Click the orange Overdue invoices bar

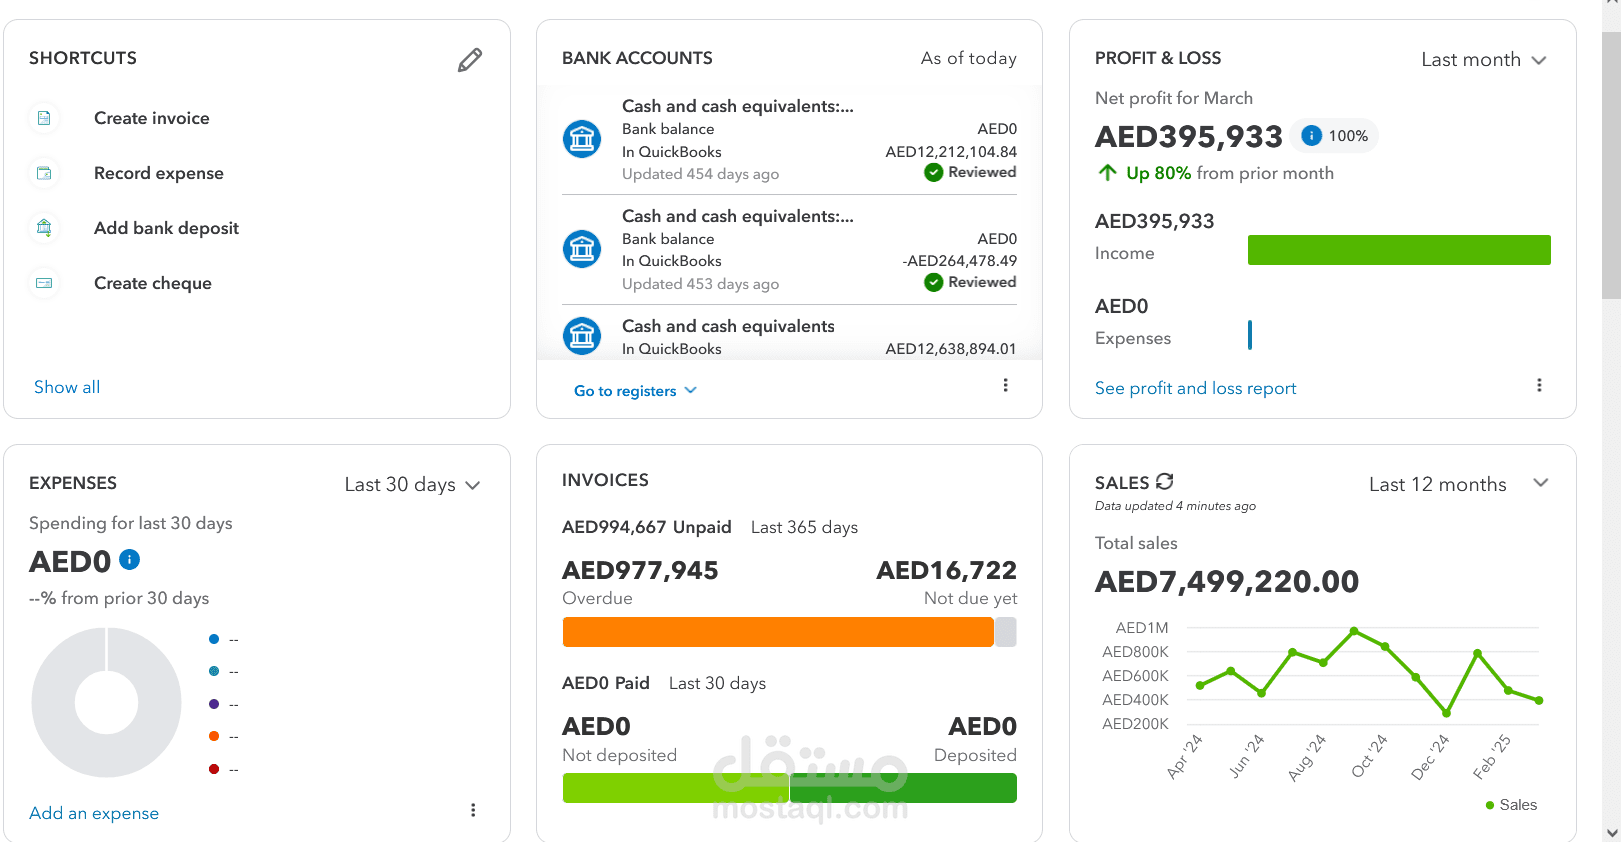point(777,632)
